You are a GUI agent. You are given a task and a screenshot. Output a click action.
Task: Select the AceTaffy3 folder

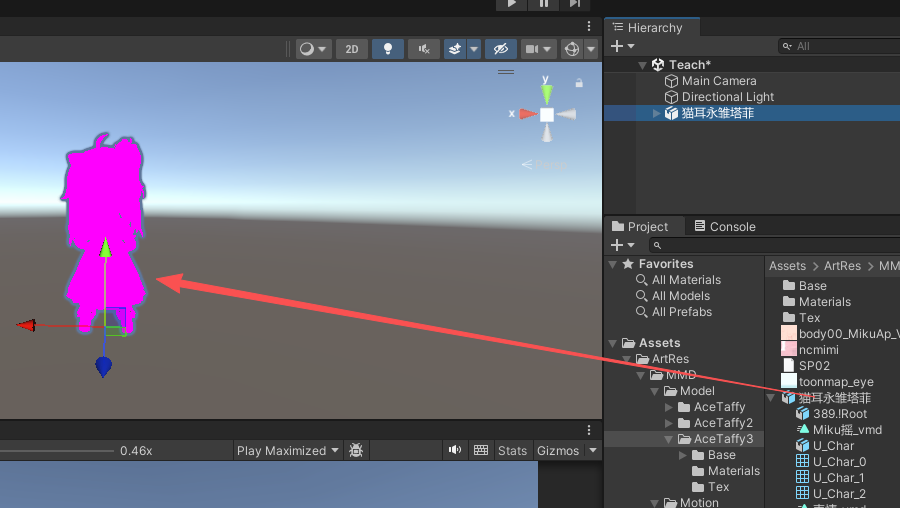tap(723, 439)
